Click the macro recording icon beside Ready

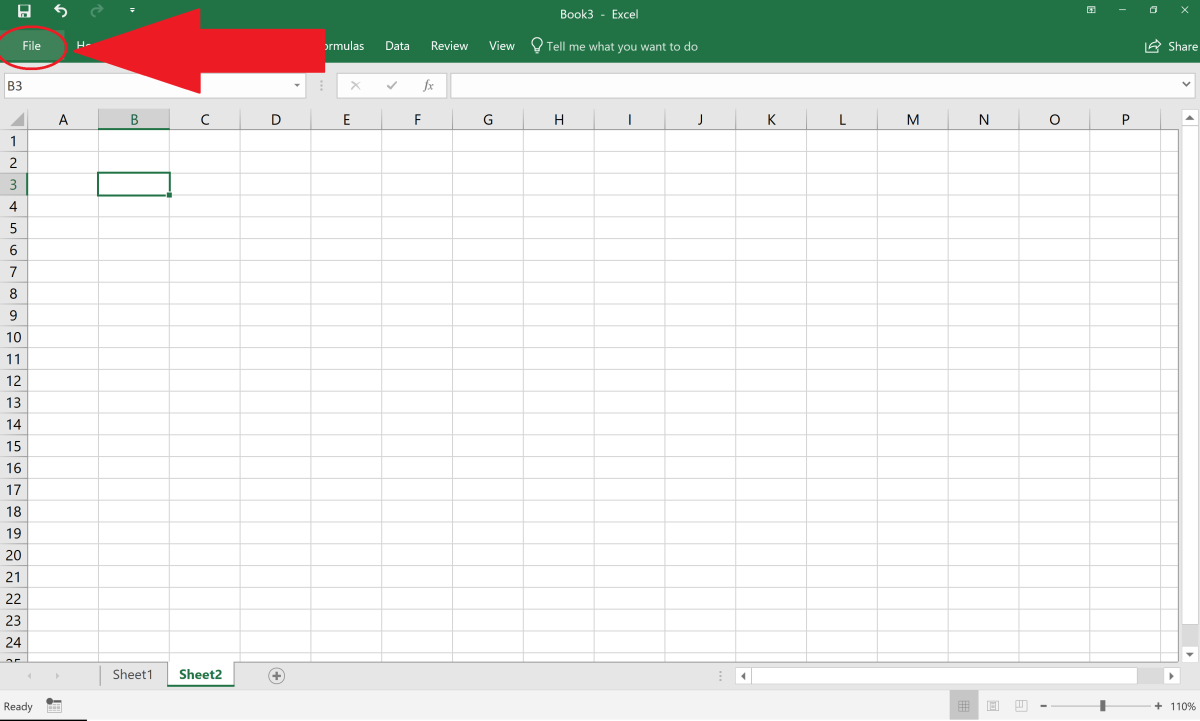54,706
